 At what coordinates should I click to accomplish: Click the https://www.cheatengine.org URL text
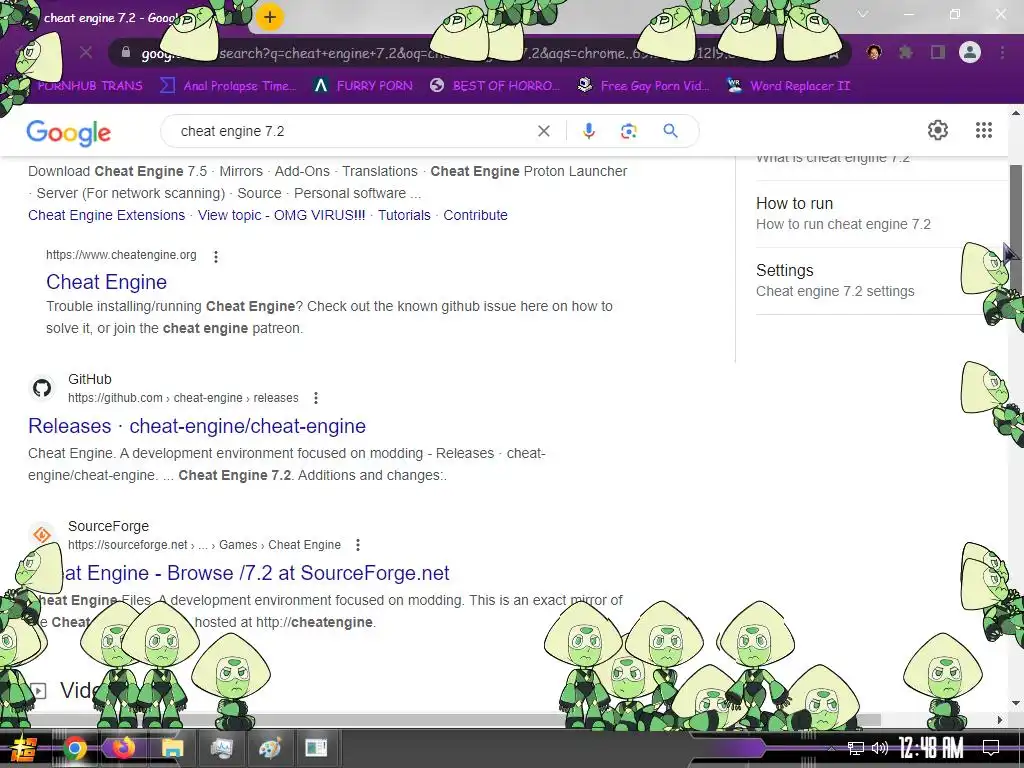(x=121, y=255)
